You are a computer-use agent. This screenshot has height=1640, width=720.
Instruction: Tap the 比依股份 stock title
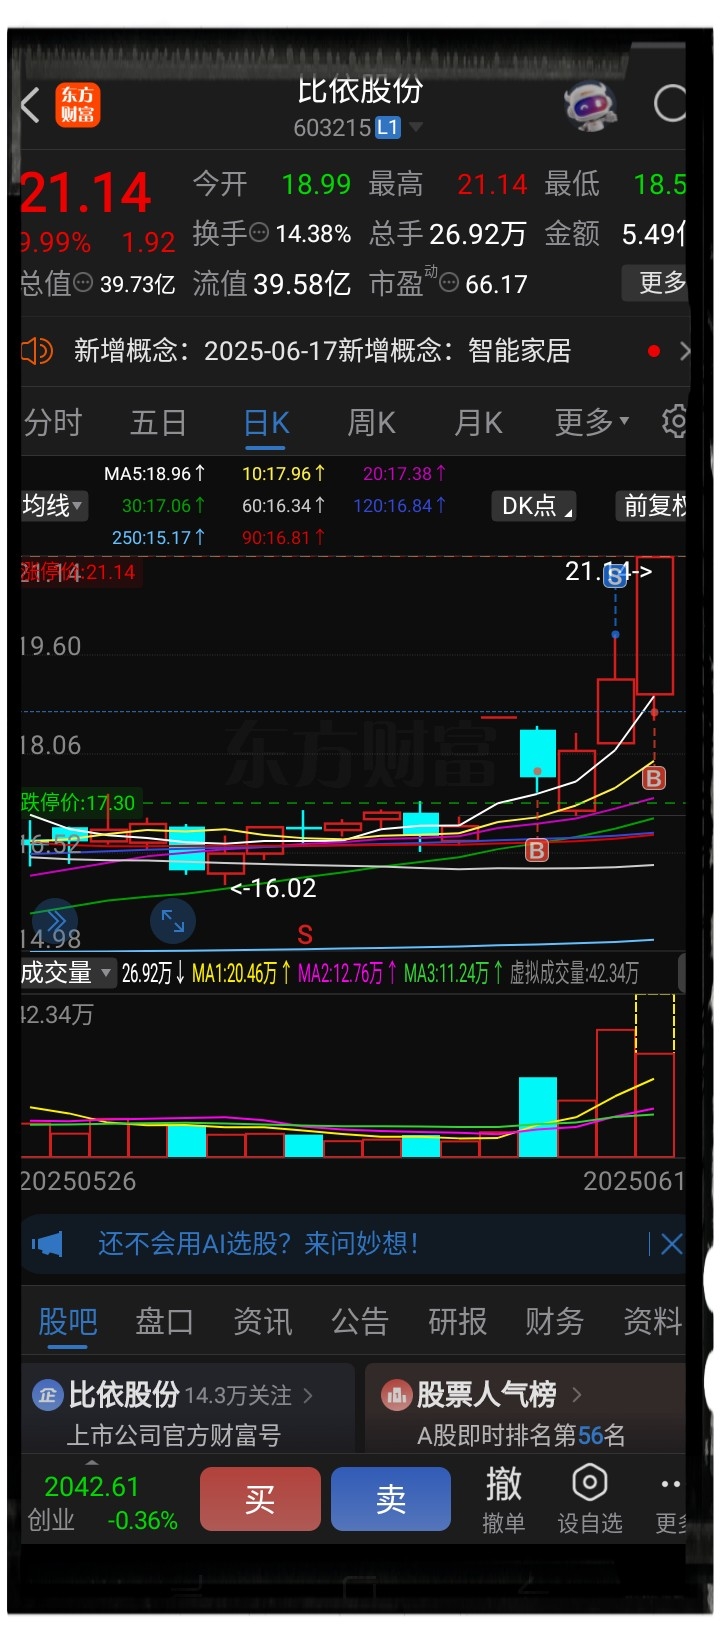coord(360,90)
